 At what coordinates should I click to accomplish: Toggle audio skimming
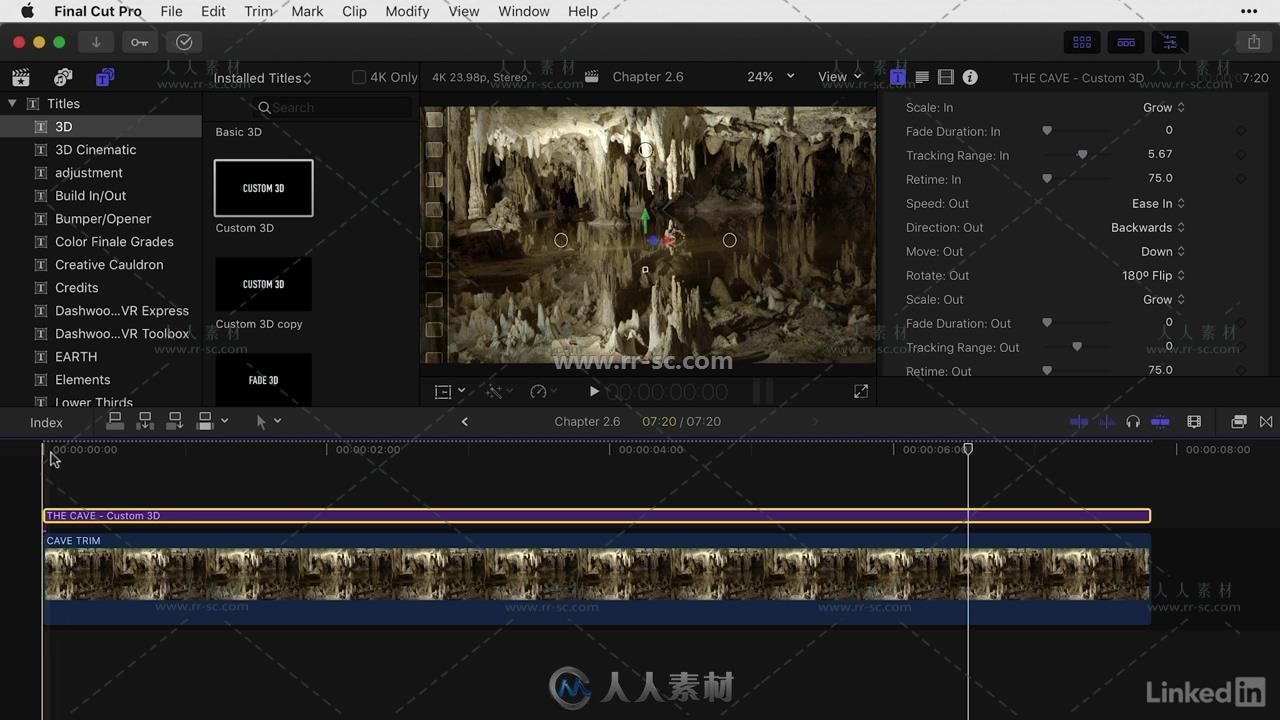tap(1107, 422)
